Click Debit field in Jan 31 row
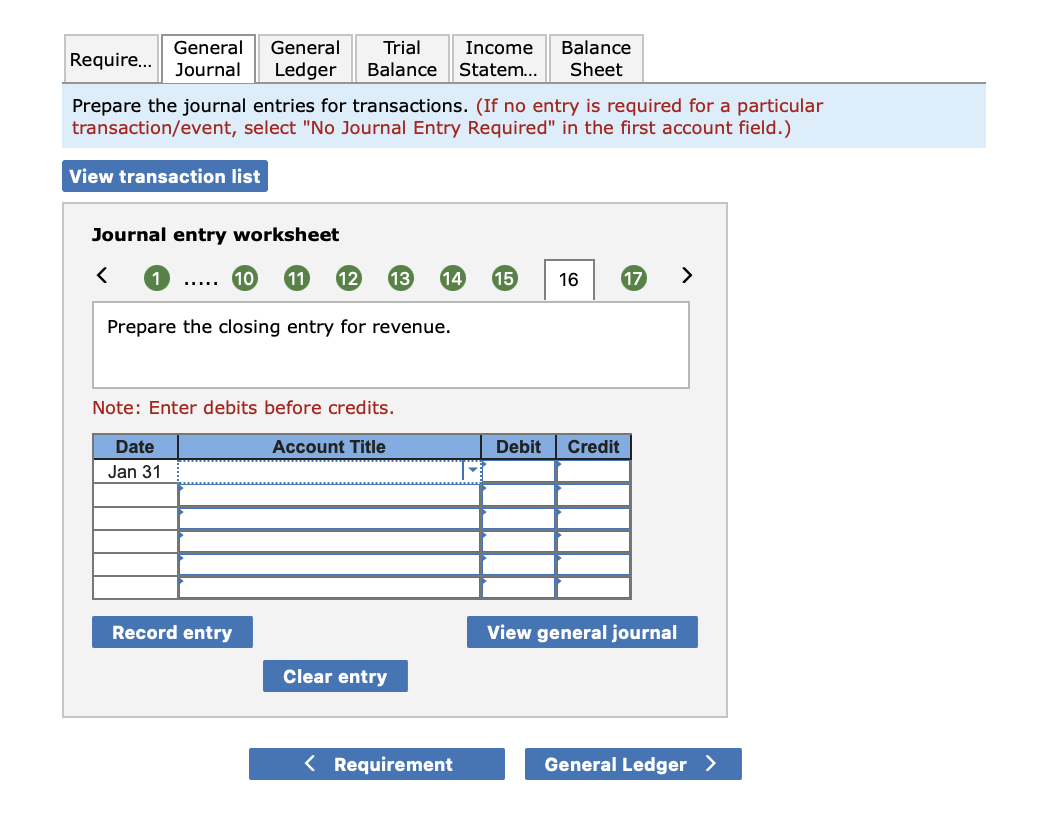This screenshot has width=1050, height=826. point(518,471)
